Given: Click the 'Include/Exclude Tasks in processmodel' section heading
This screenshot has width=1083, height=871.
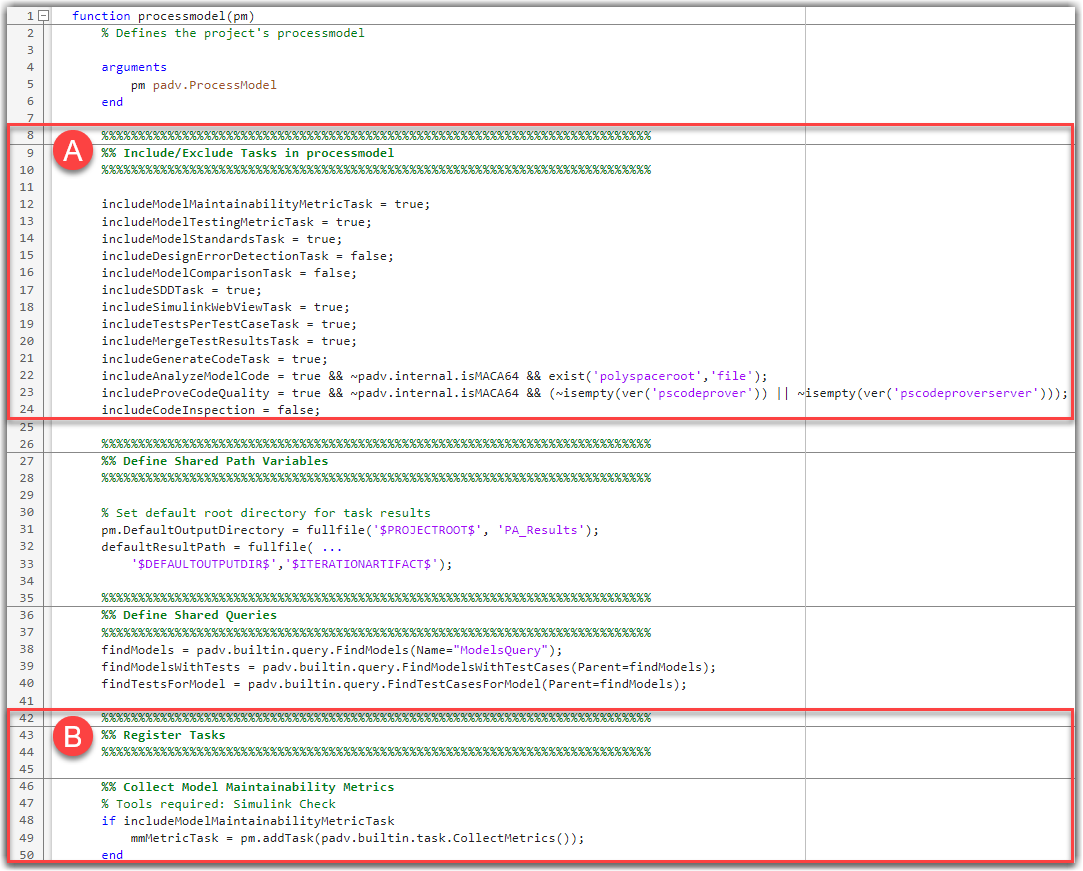Looking at the screenshot, I should point(257,153).
